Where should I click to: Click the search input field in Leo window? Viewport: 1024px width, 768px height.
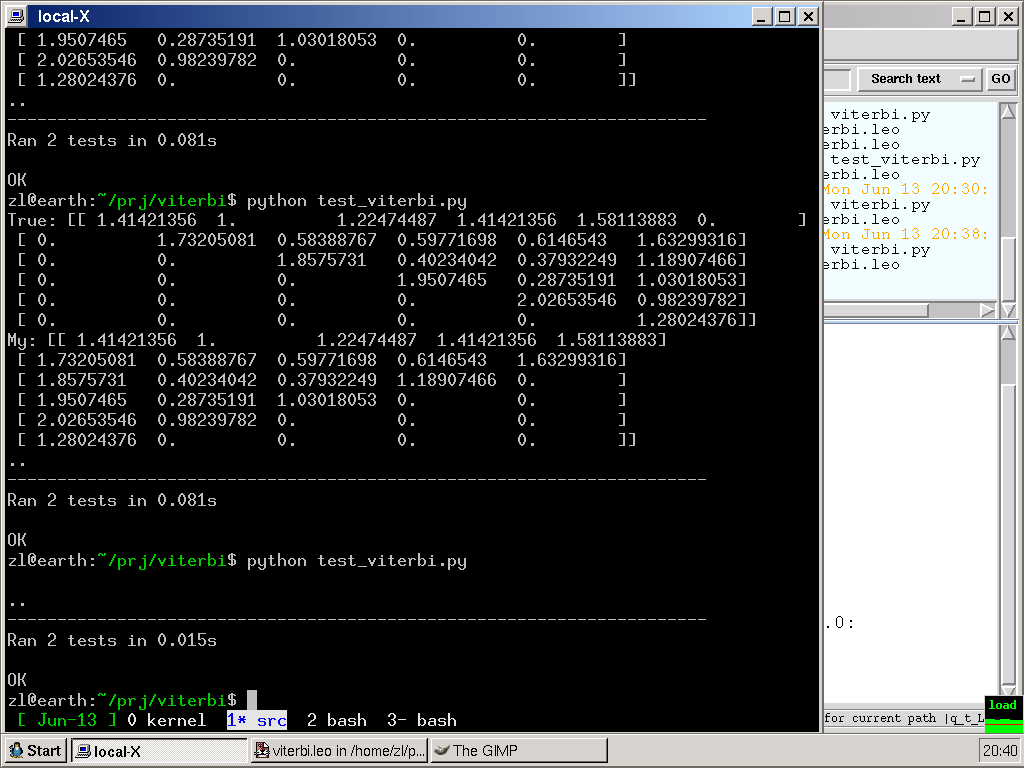(x=837, y=80)
